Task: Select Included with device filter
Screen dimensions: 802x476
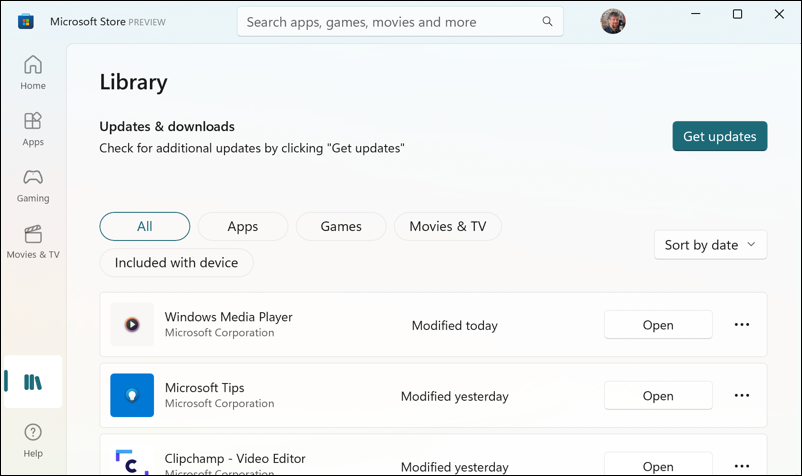Action: tap(176, 263)
